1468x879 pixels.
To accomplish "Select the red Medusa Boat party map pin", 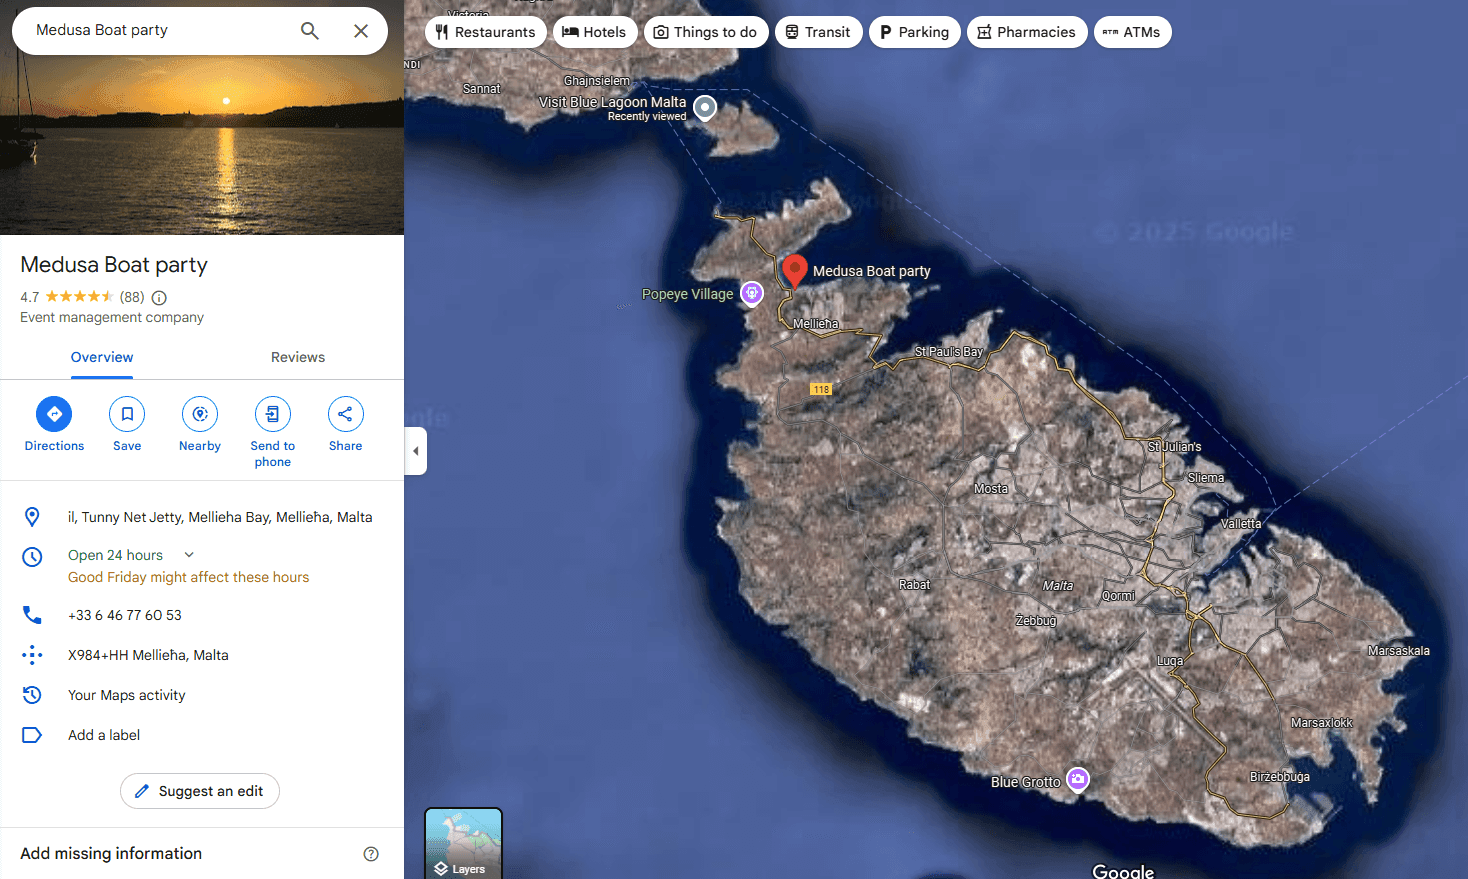I will [794, 270].
